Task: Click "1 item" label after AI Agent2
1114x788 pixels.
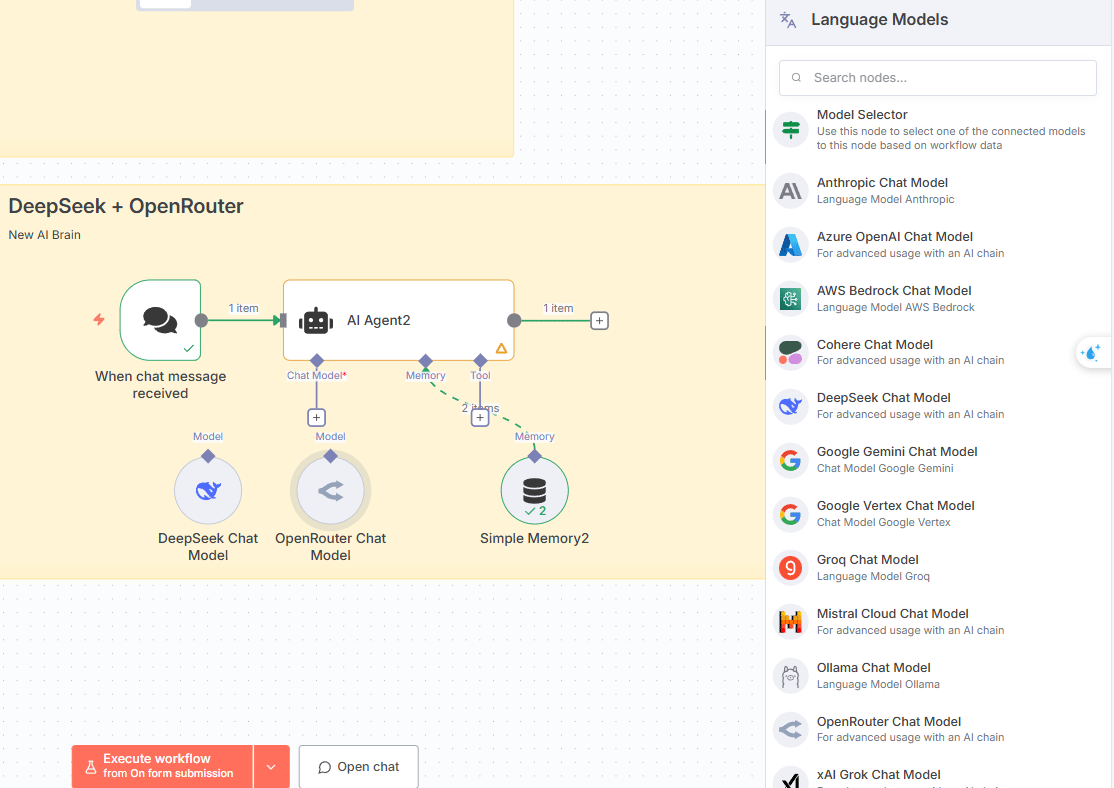Action: pos(558,308)
